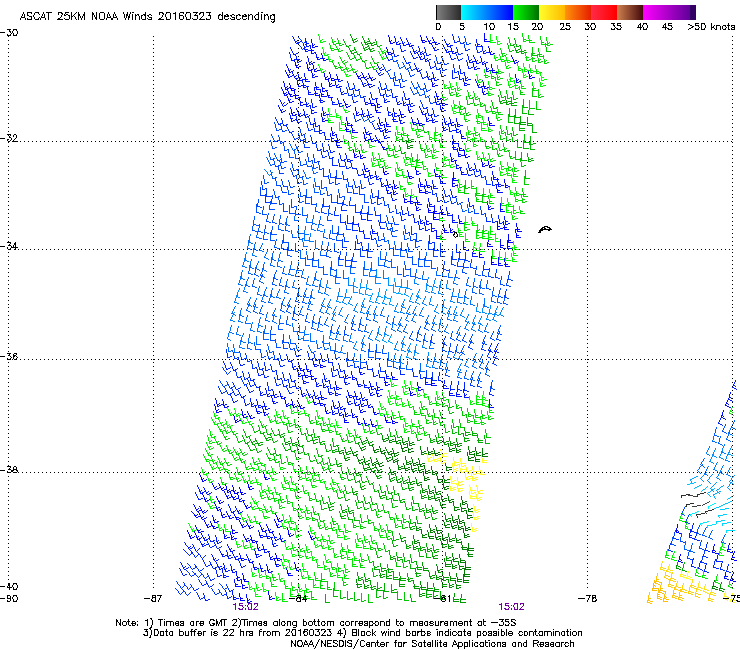This screenshot has width=740, height=650.
Task: Click the gray 0-5 knots color segment
Action: click(x=448, y=12)
